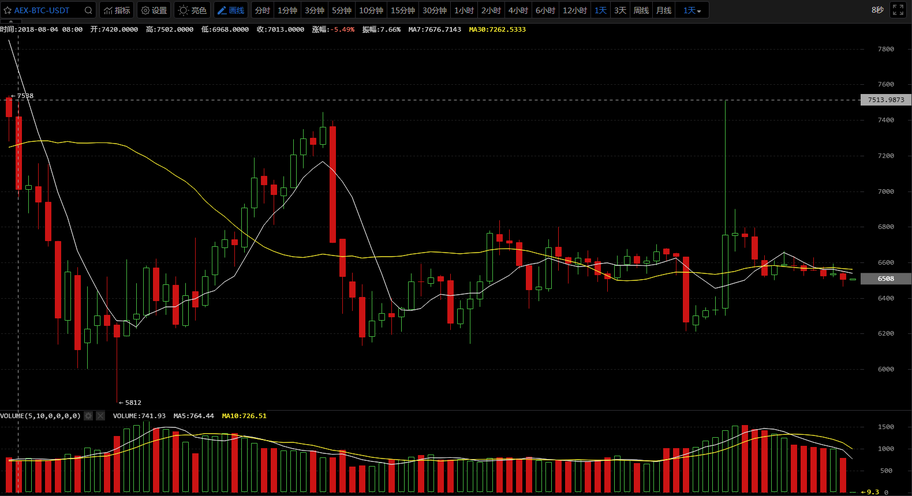Click the 1500 volume axis label
Image resolution: width=912 pixels, height=496 pixels.
pyautogui.click(x=886, y=427)
